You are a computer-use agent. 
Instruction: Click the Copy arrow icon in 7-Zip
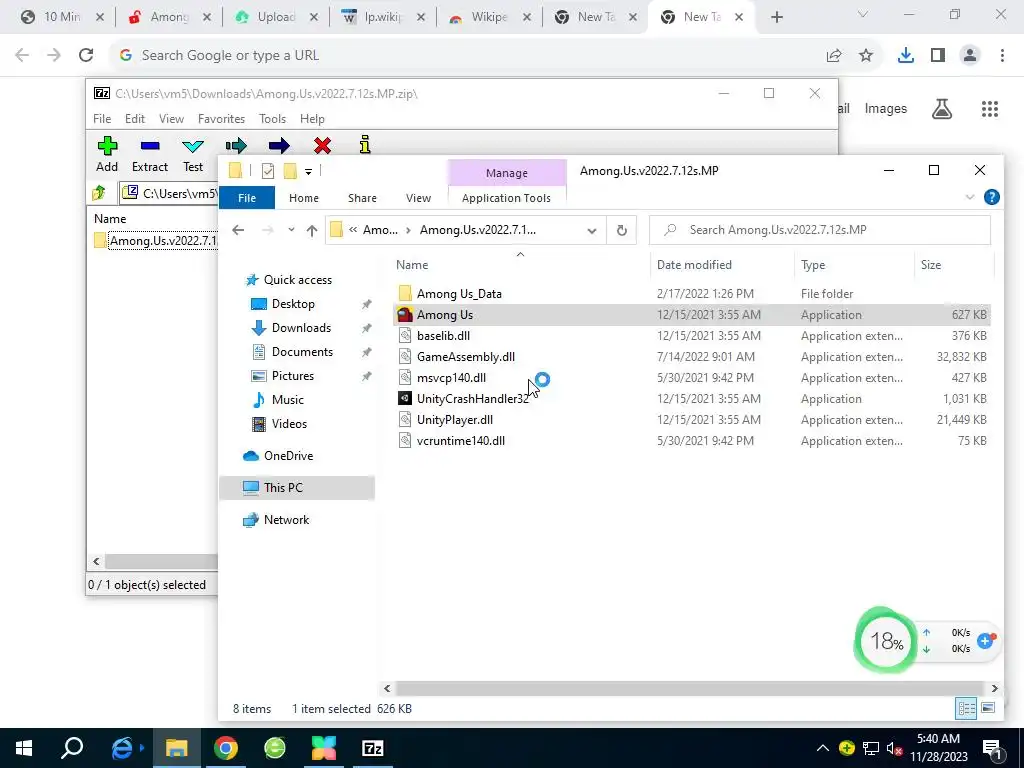click(x=236, y=145)
